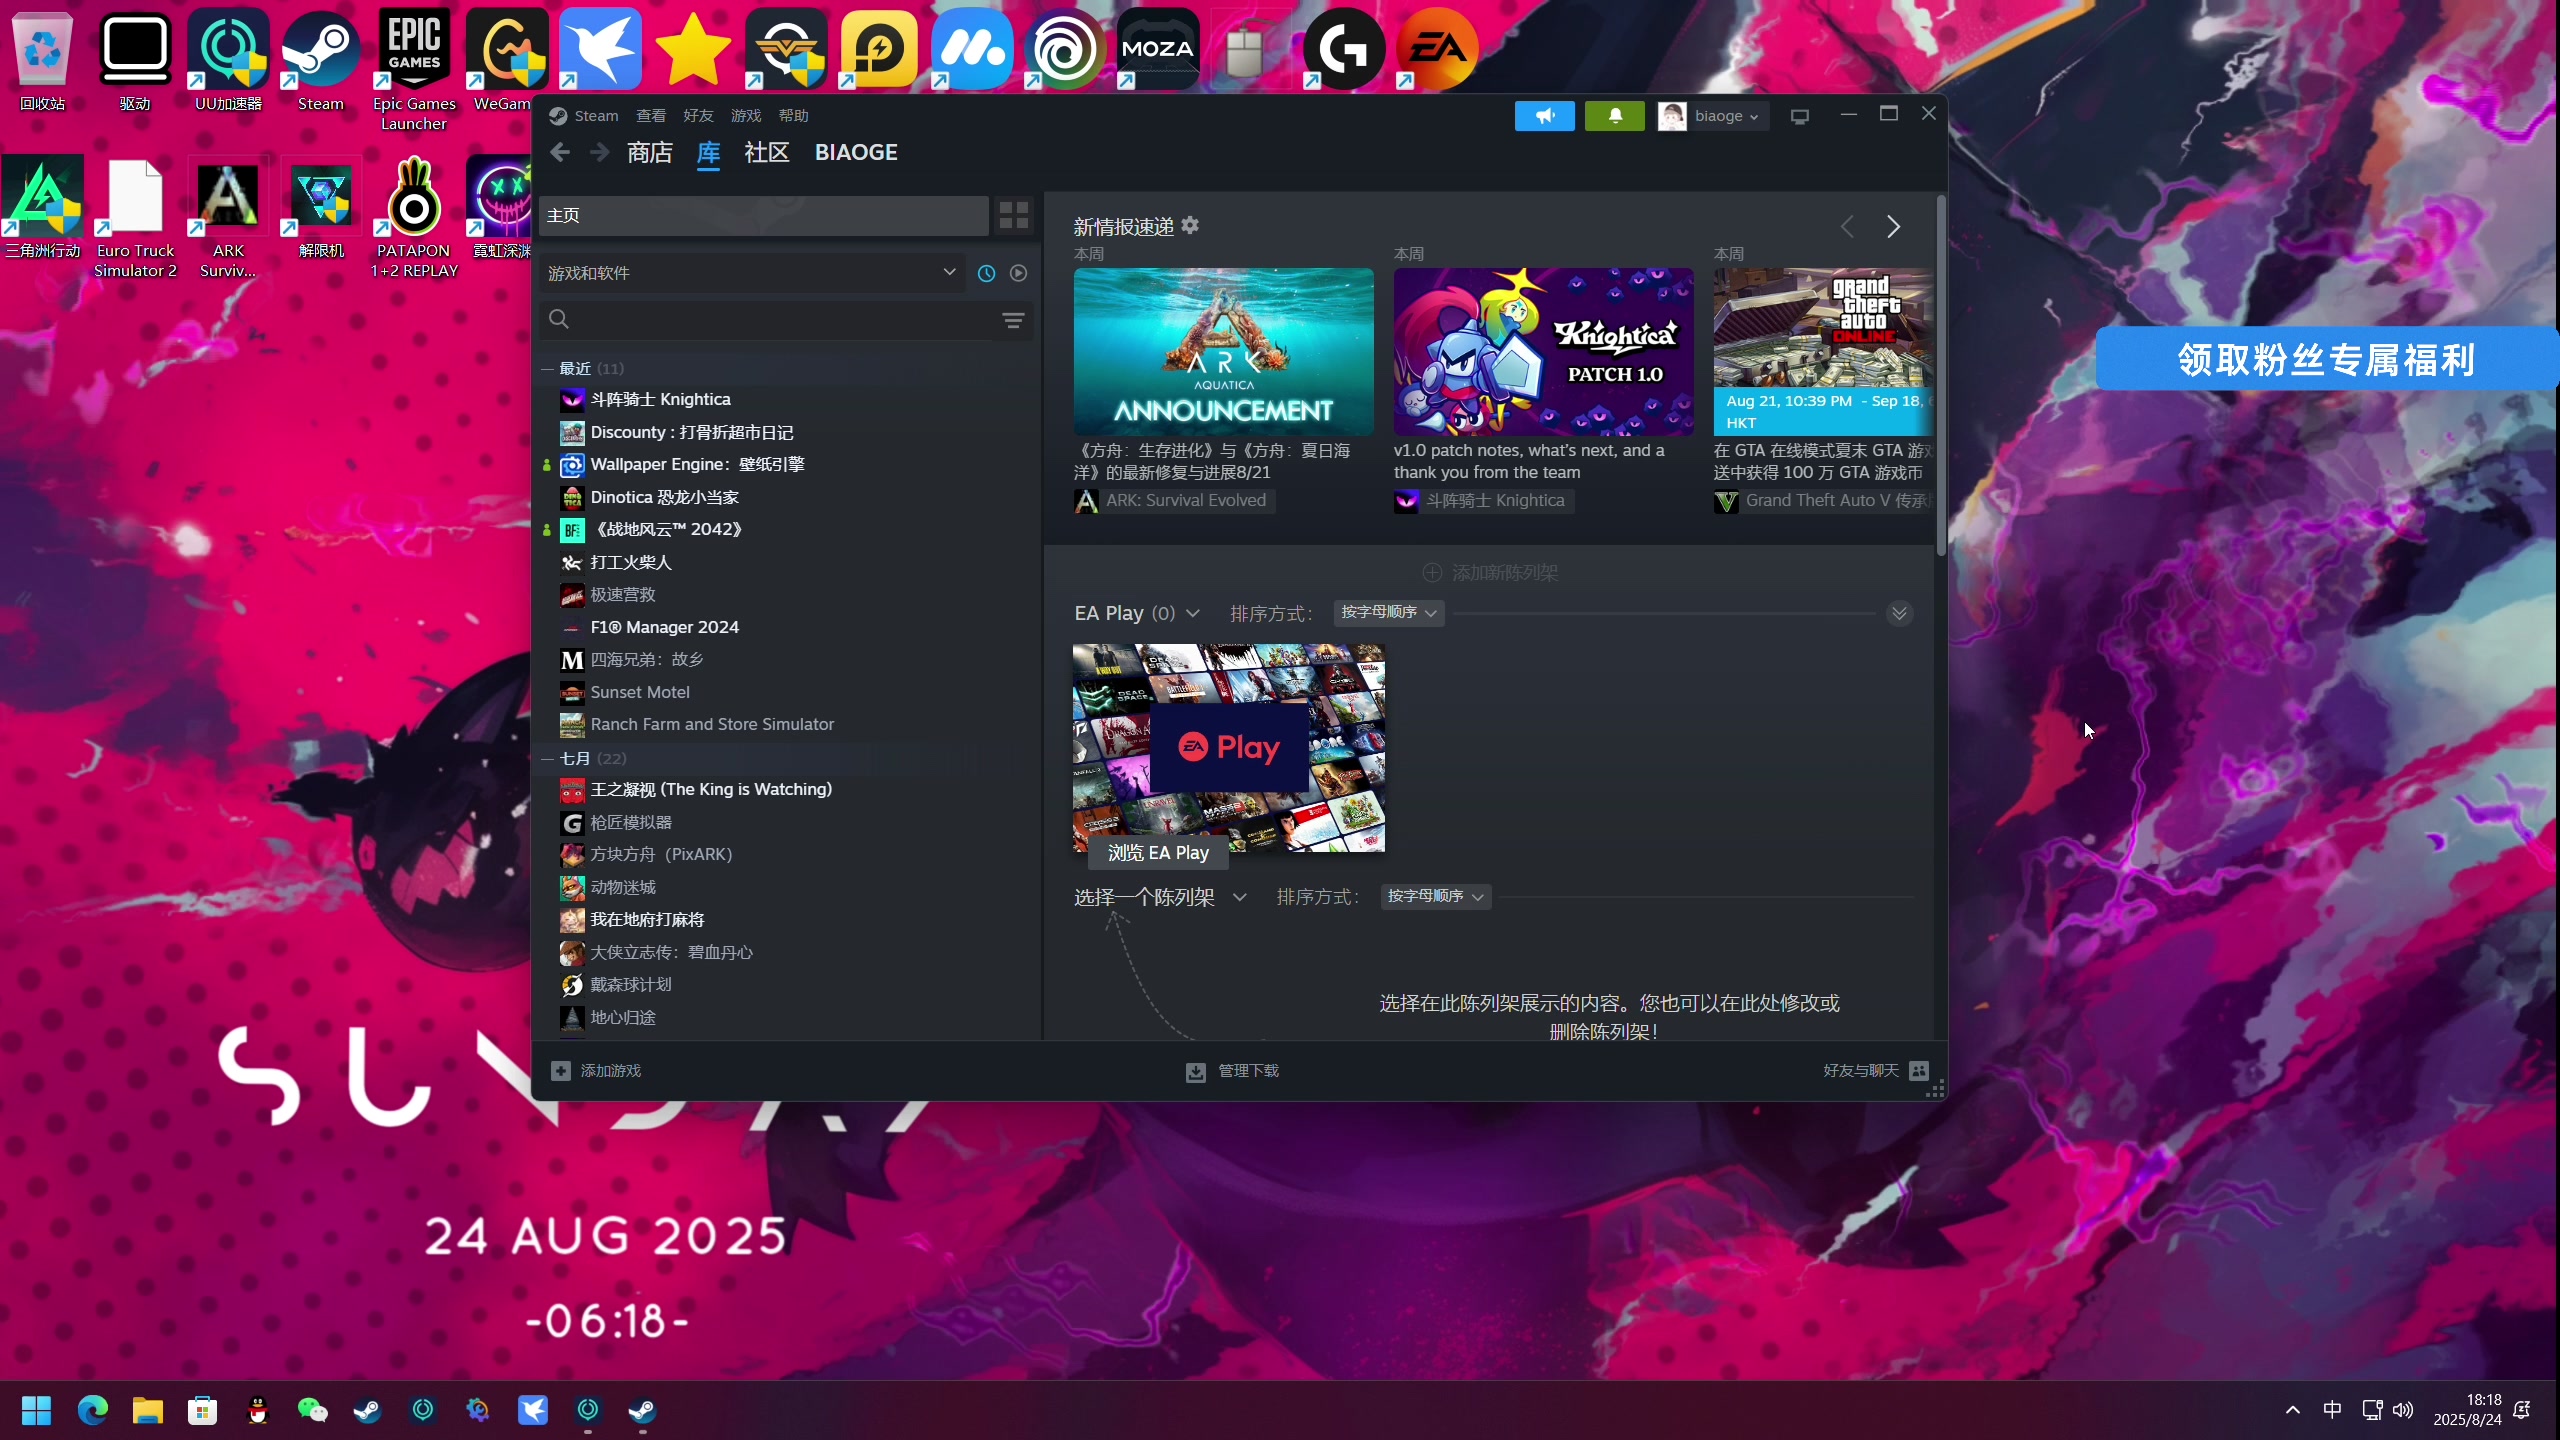Open the 帮助 menu
Screen dimensions: 2560x1440
point(793,116)
